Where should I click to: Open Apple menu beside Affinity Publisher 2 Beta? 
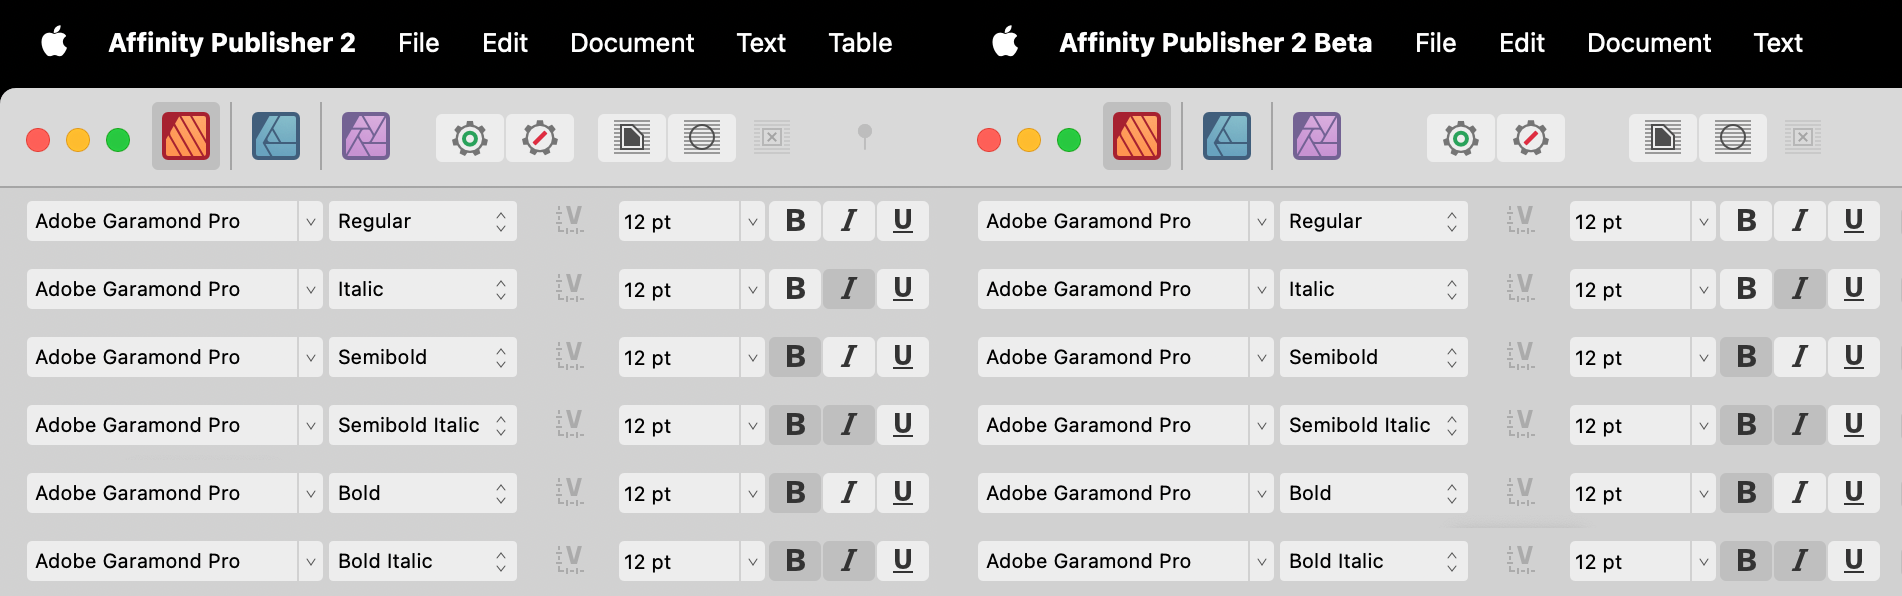pos(1005,42)
